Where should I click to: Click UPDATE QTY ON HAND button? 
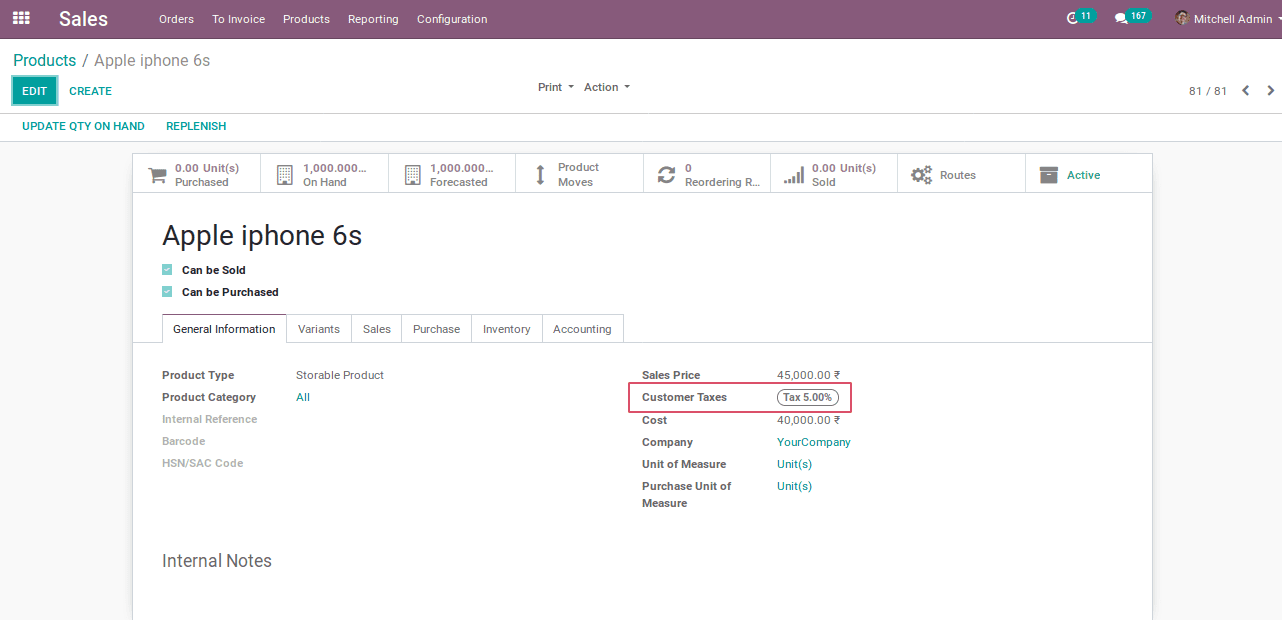tap(83, 126)
